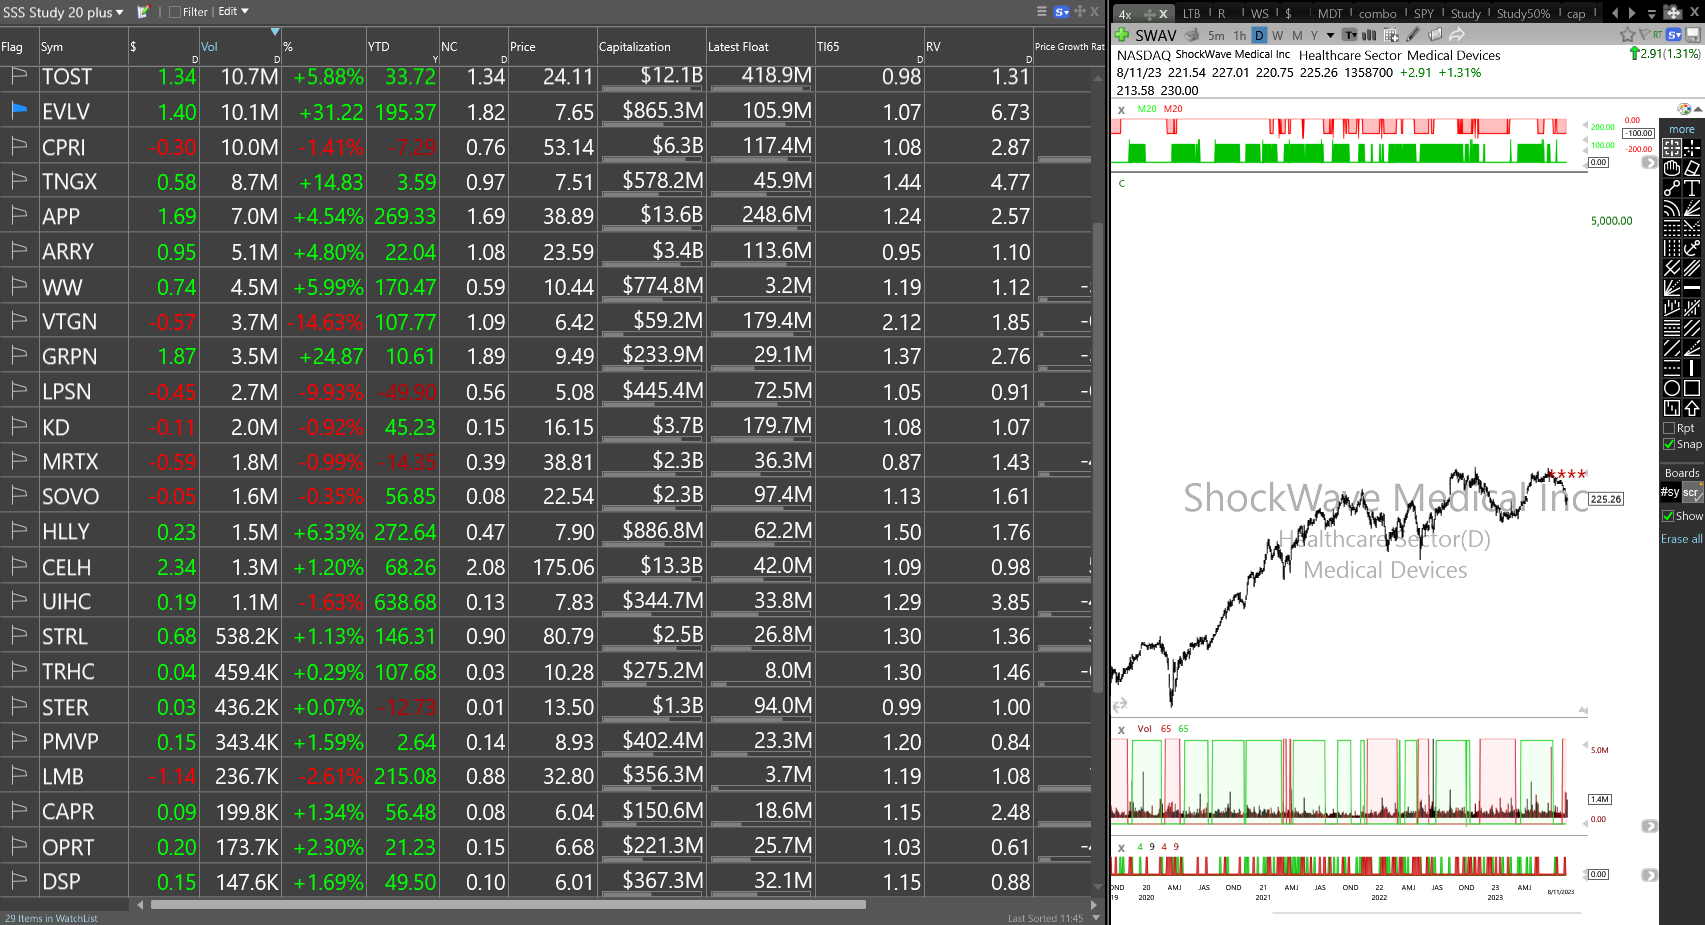Click the #sy board button
Image resolution: width=1705 pixels, height=925 pixels.
point(1670,492)
